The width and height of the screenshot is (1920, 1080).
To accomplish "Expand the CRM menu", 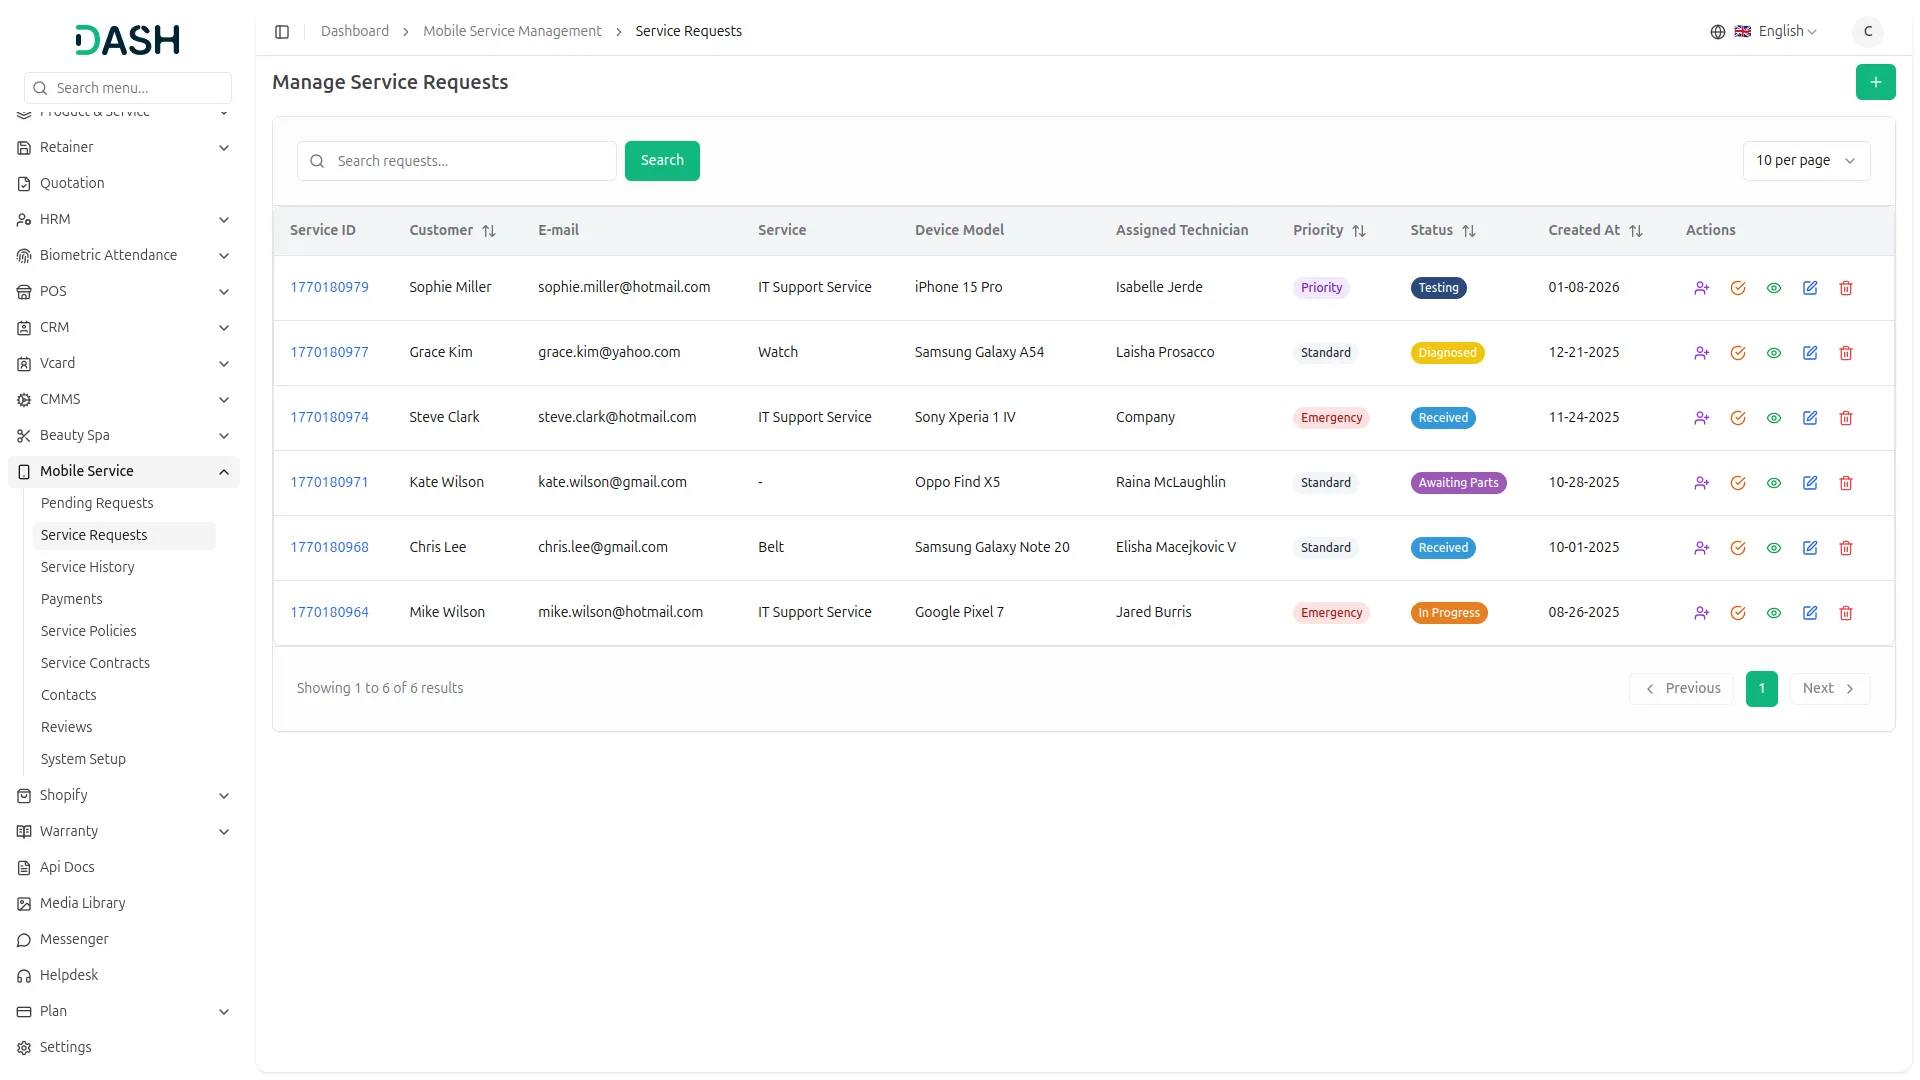I will click(124, 328).
